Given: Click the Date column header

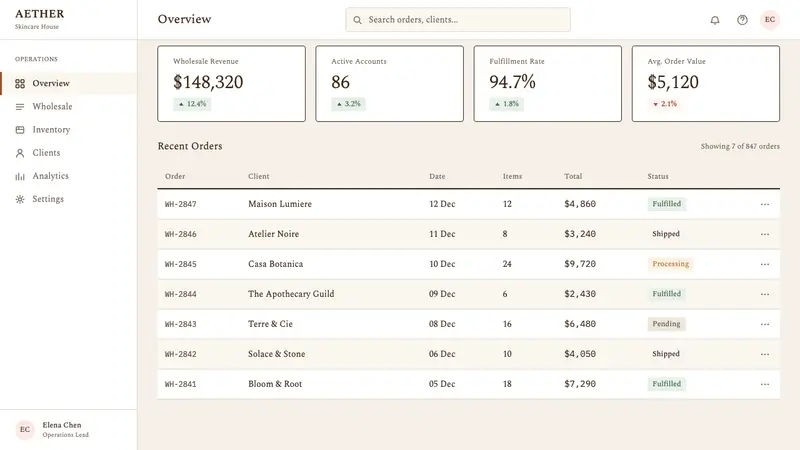Looking at the screenshot, I should tap(437, 176).
